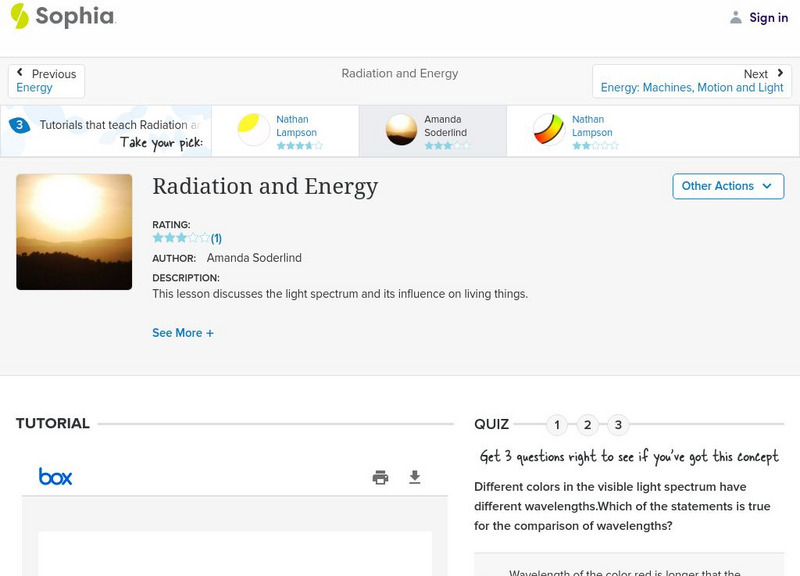Screen dimensions: 800x576
Task: Click the blue number 3 badge
Action: point(19,125)
